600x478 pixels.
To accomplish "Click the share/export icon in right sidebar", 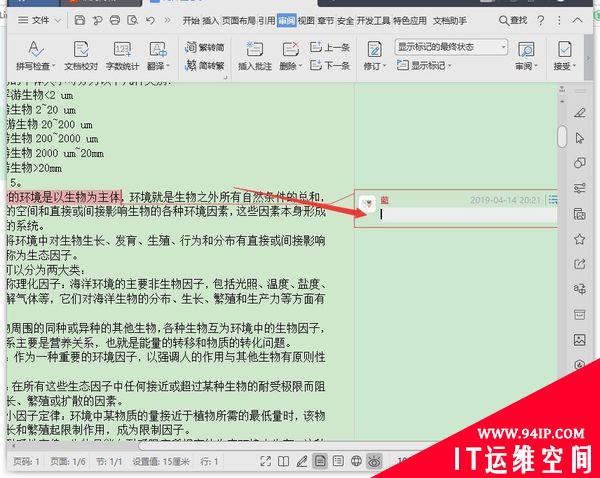I will pyautogui.click(x=579, y=264).
